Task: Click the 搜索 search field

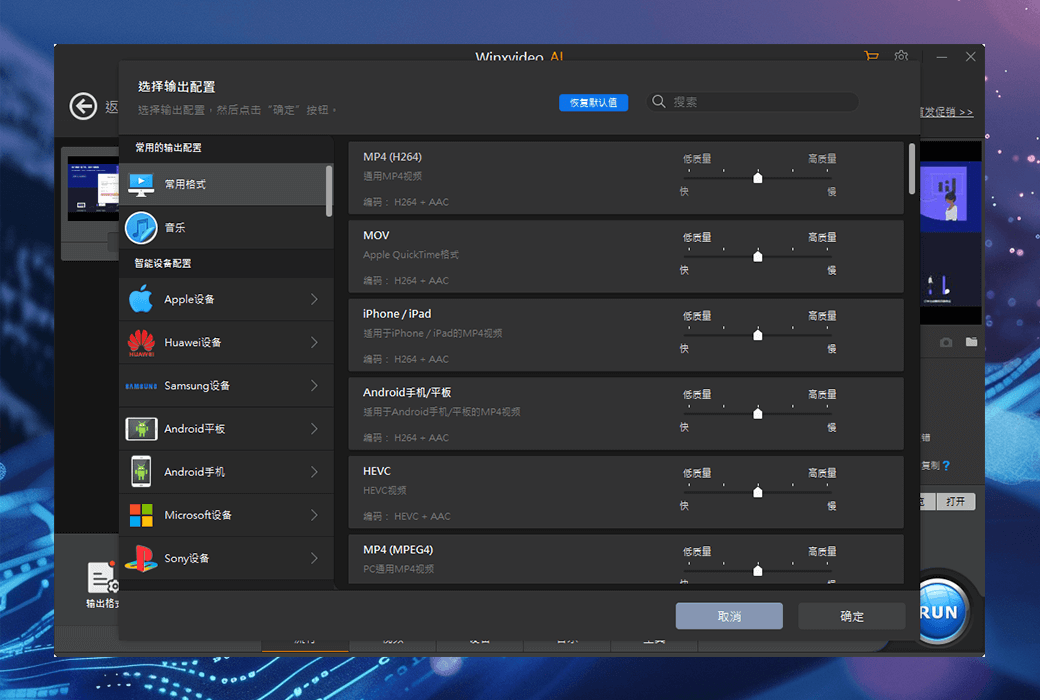Action: coord(752,102)
